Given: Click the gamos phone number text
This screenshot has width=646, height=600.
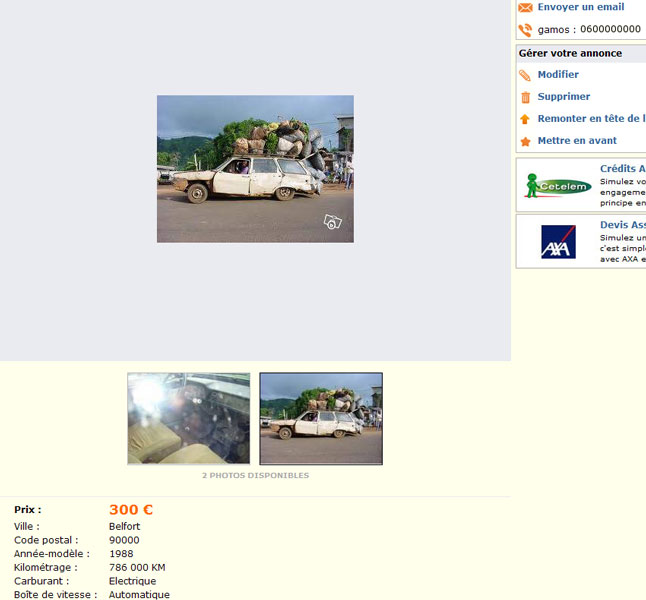Looking at the screenshot, I should pos(589,30).
